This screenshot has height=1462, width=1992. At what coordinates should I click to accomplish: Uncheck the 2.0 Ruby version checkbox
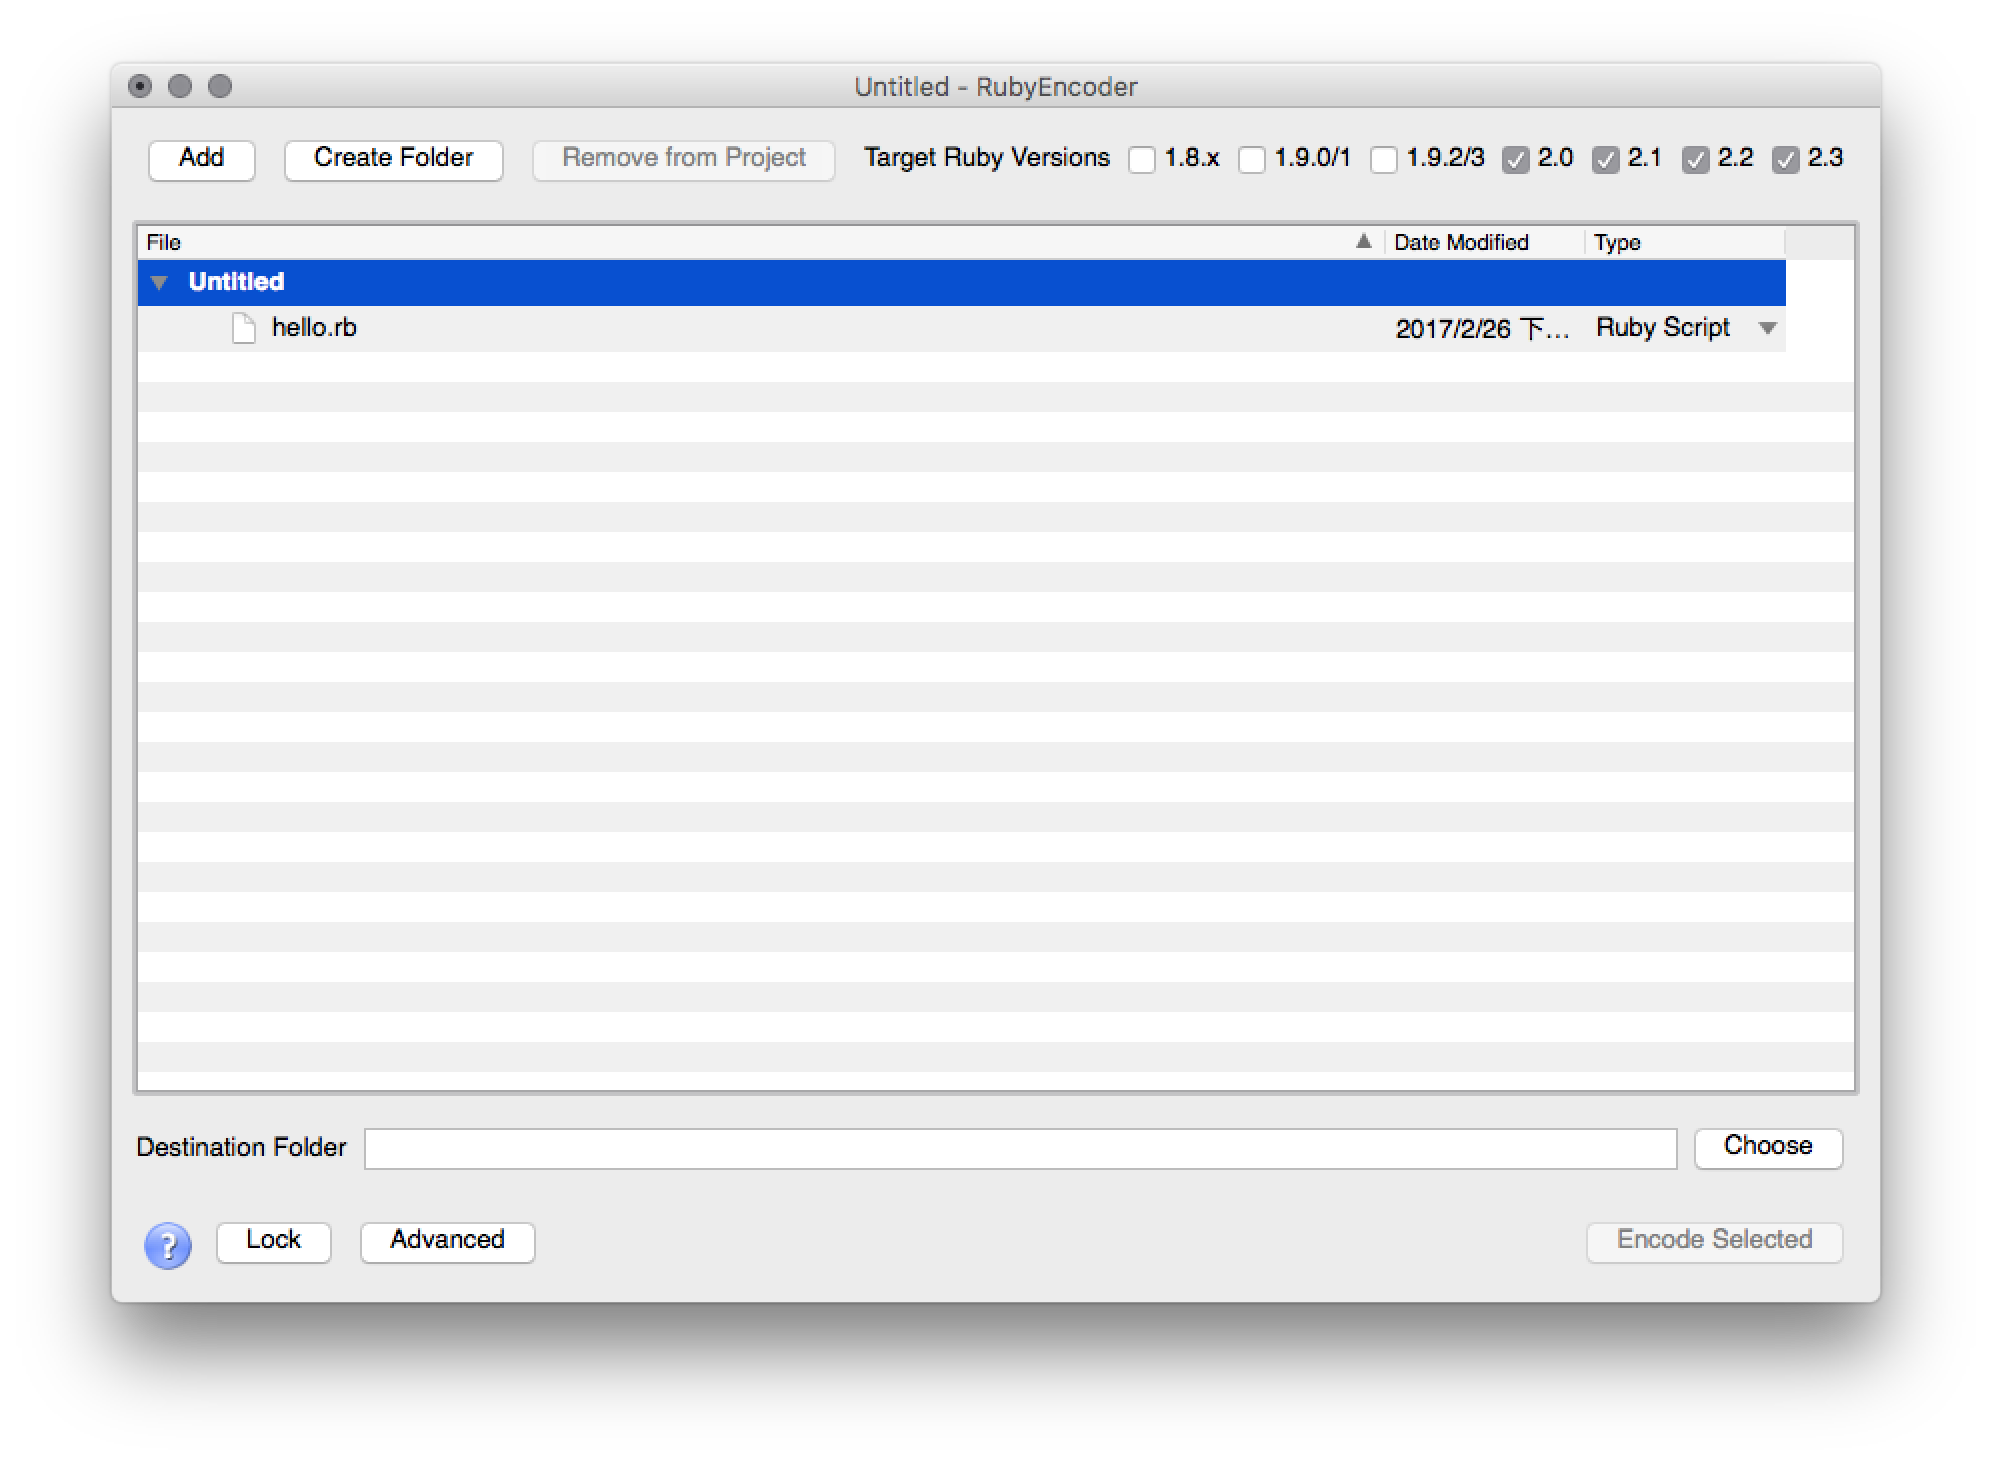tap(1516, 160)
